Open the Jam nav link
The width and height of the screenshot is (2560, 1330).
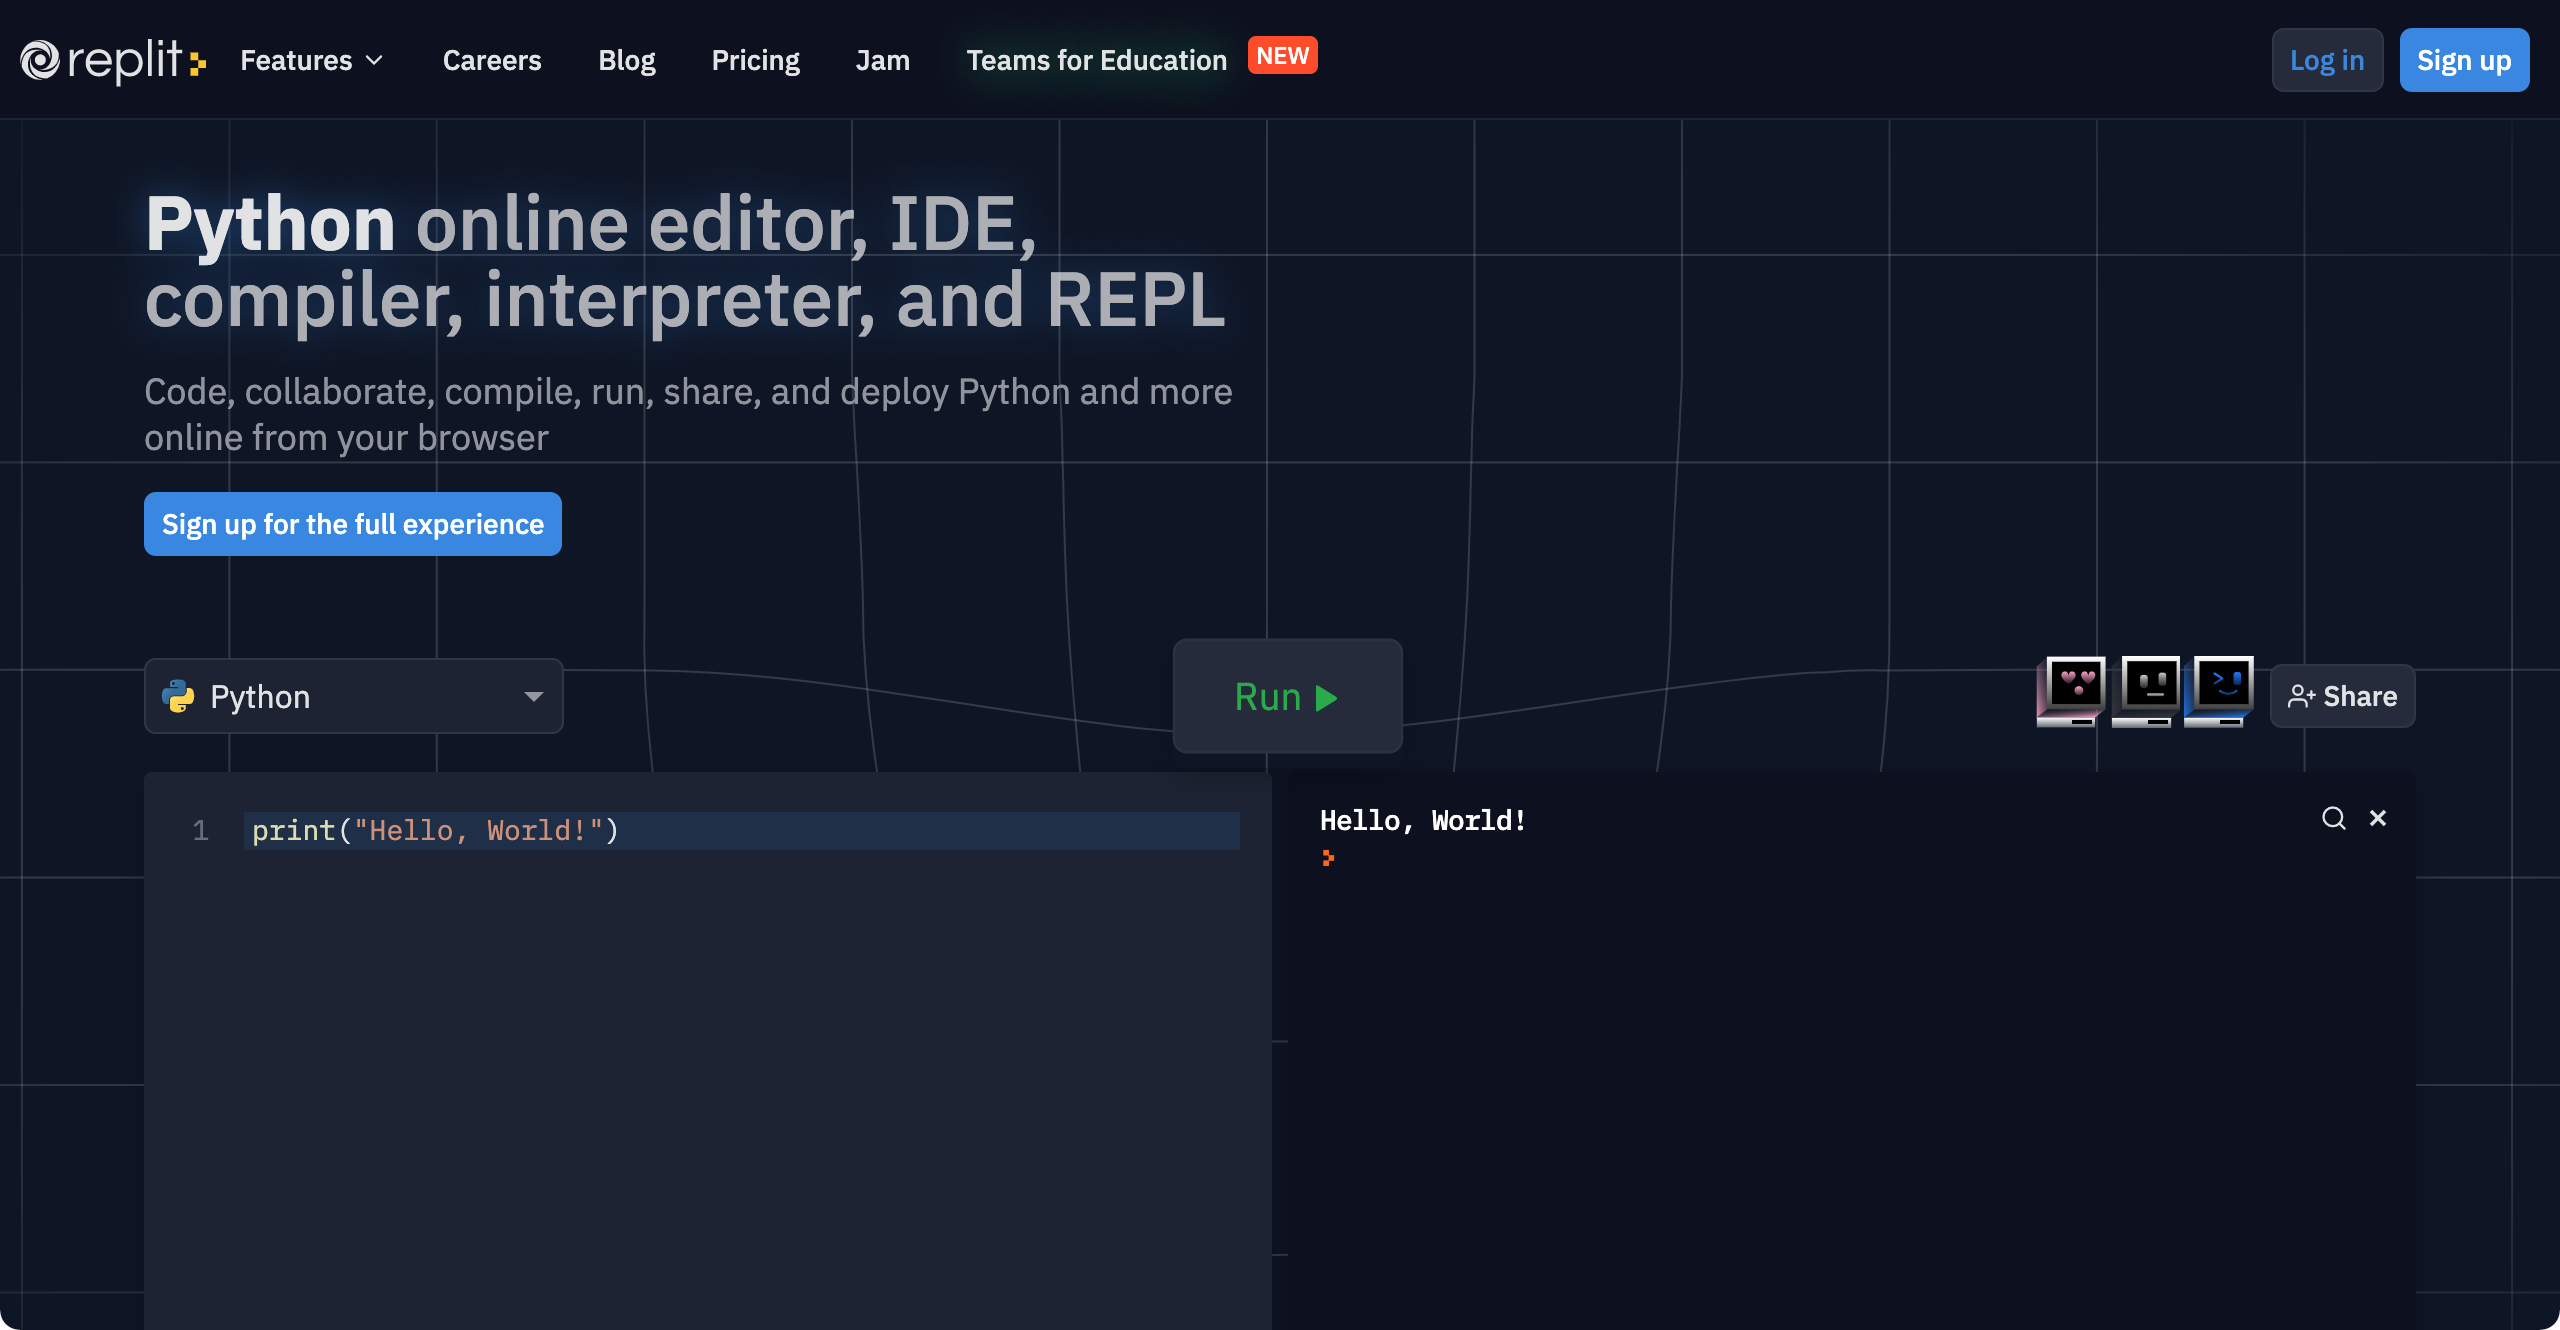pos(882,61)
